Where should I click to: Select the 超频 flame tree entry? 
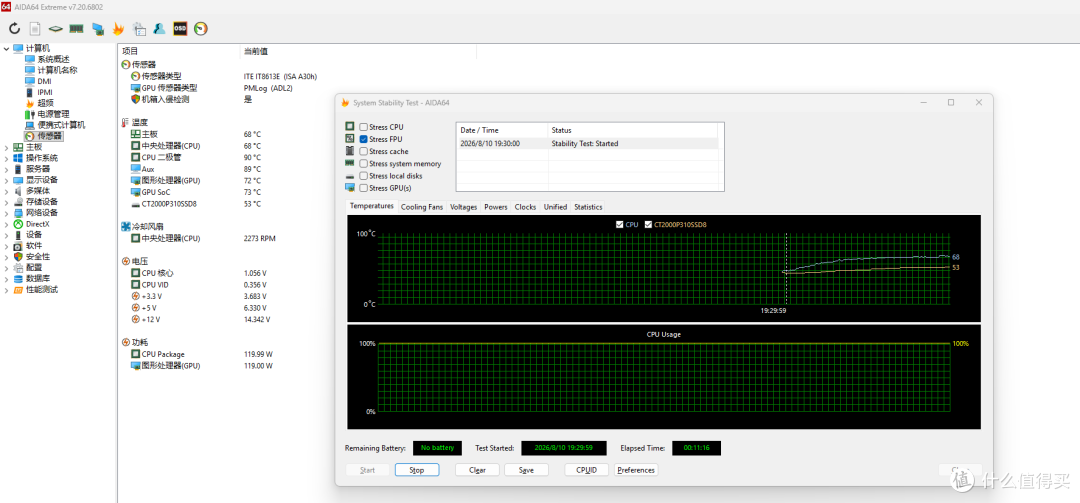click(x=45, y=103)
